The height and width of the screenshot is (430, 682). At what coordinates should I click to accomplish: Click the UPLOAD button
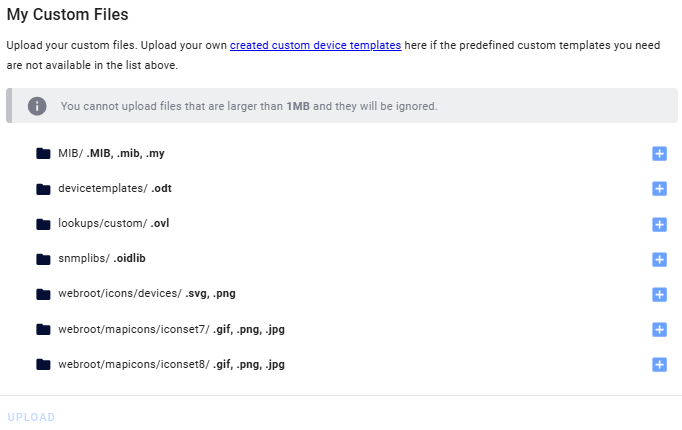pyautogui.click(x=31, y=417)
